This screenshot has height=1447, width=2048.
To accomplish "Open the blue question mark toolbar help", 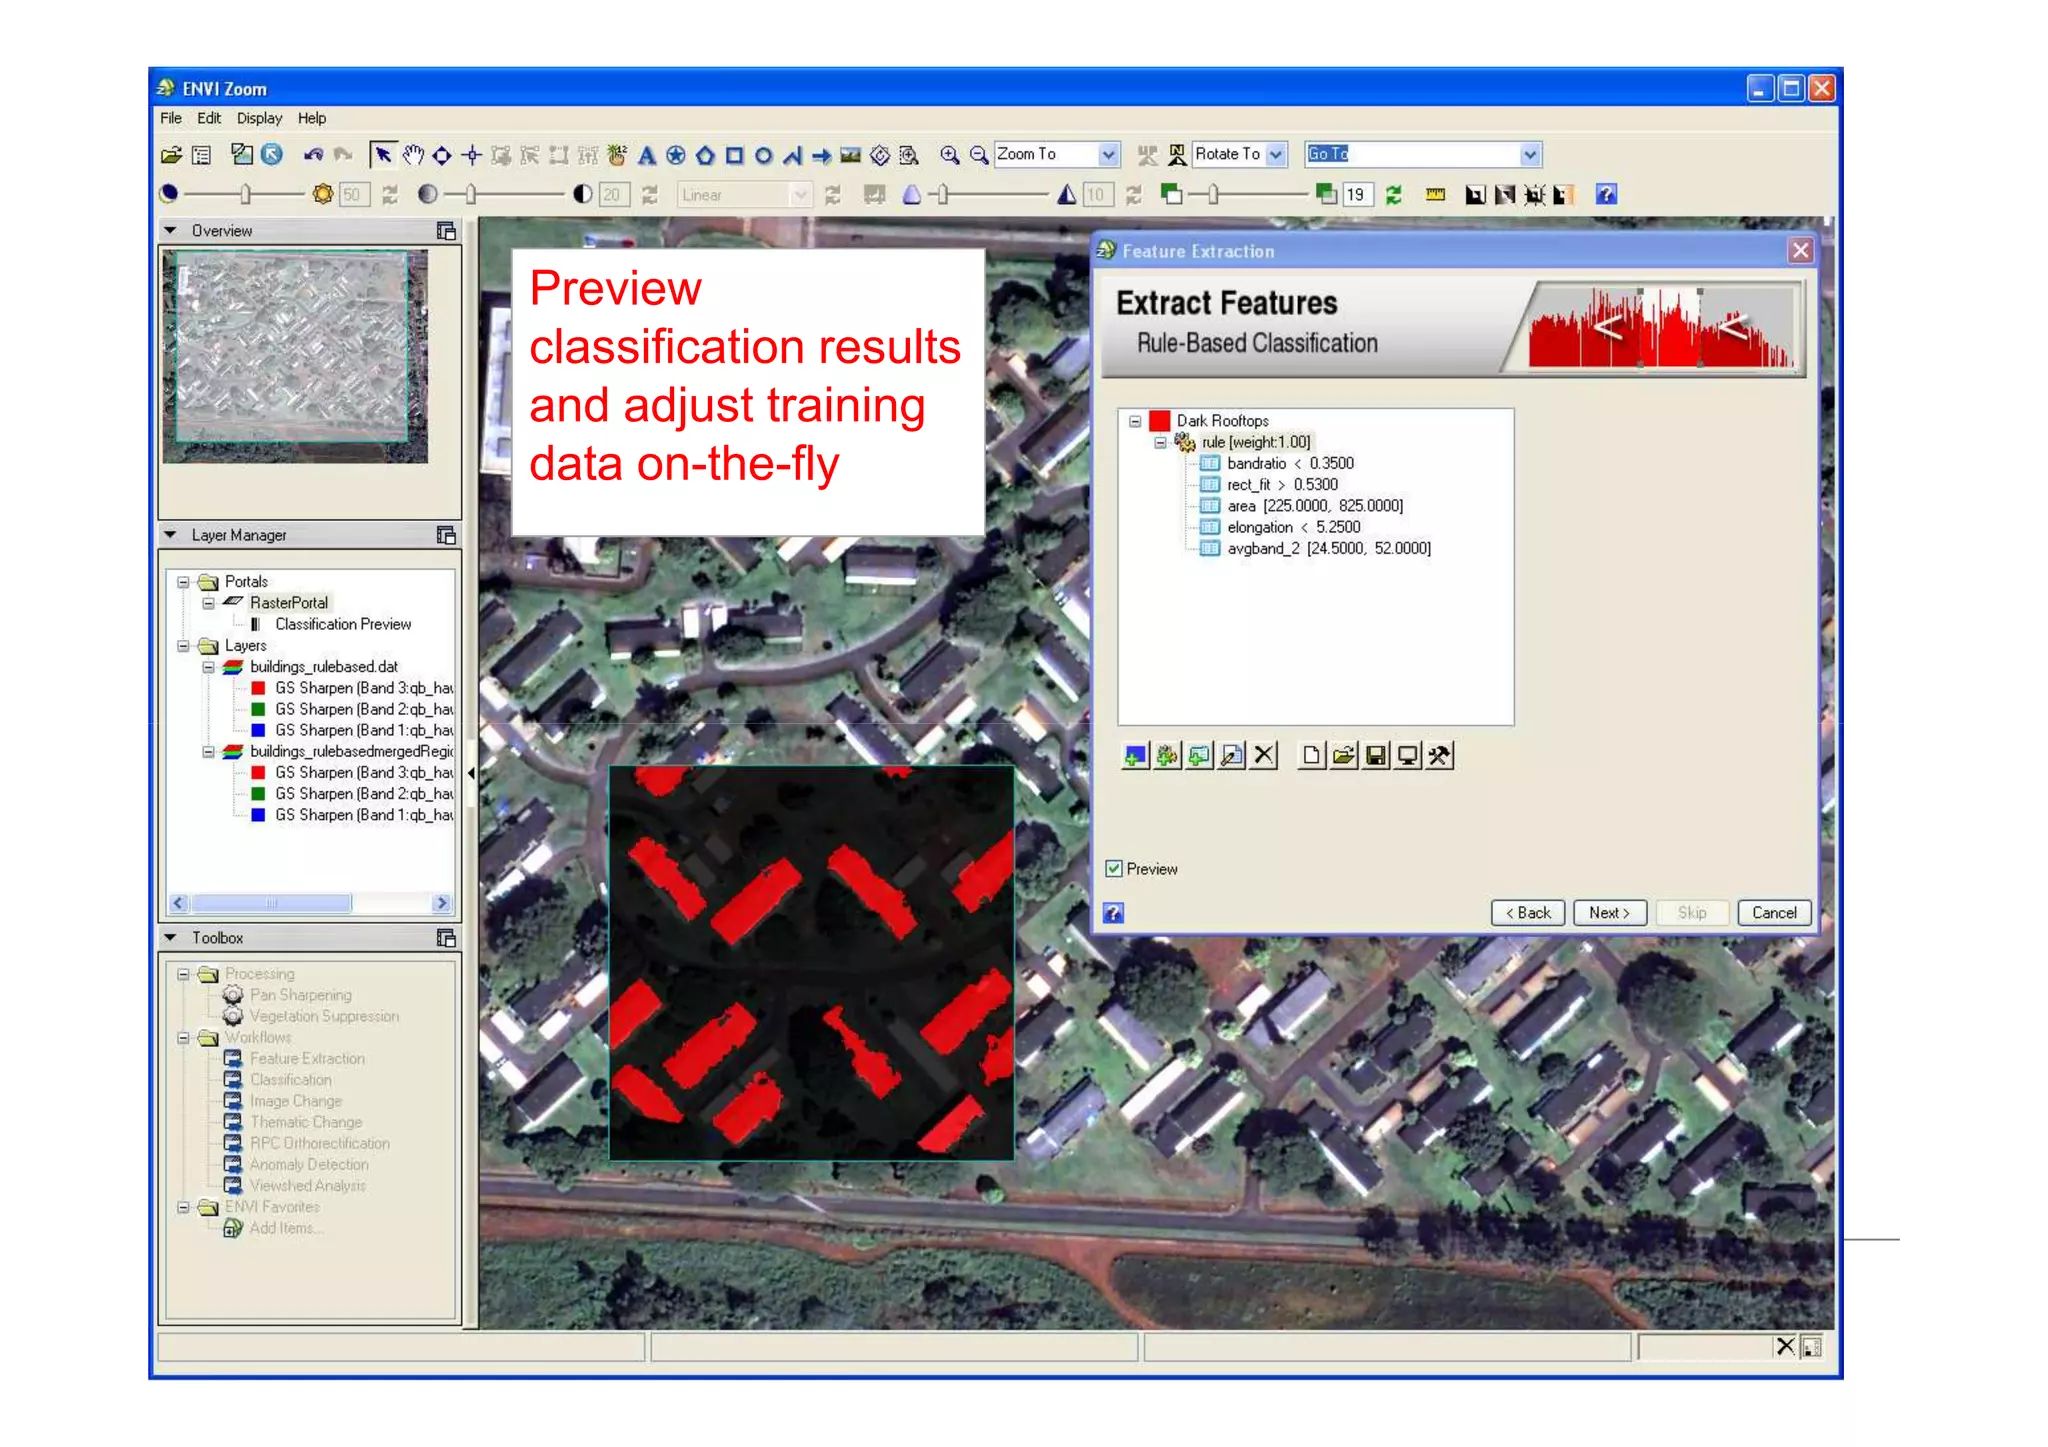I will click(1606, 195).
